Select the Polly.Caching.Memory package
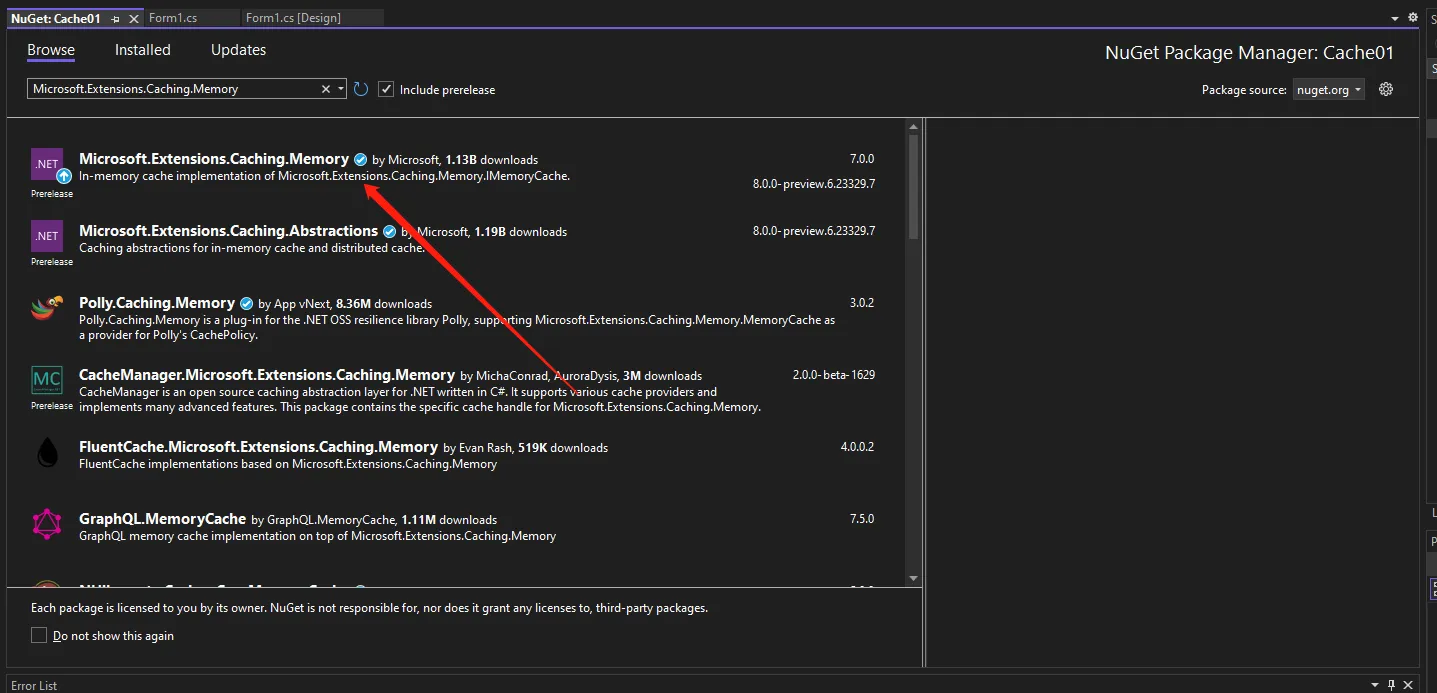1437x693 pixels. [455, 318]
